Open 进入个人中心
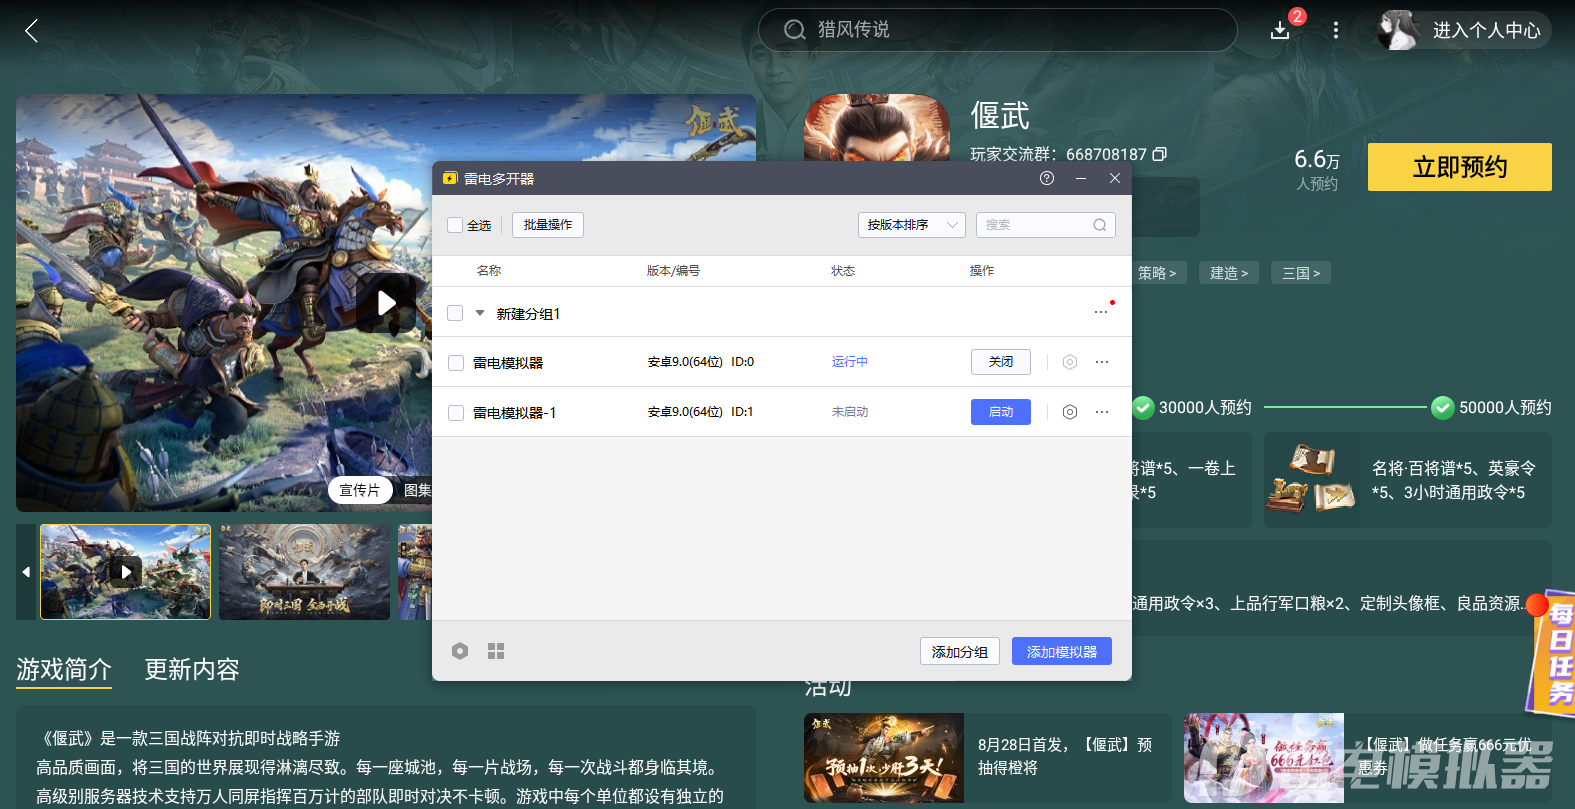1575x809 pixels. (x=1487, y=30)
